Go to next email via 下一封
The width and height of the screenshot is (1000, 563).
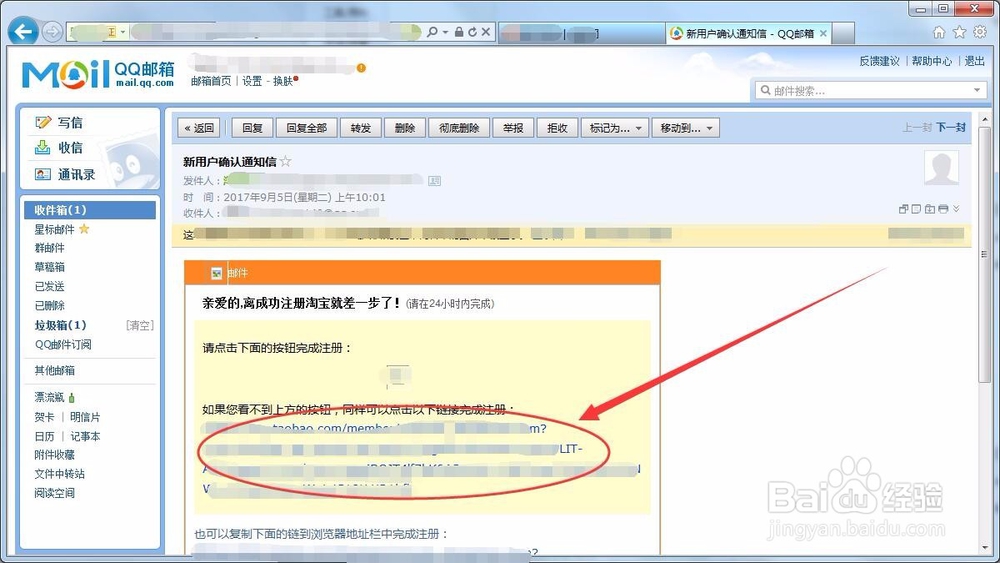951,128
